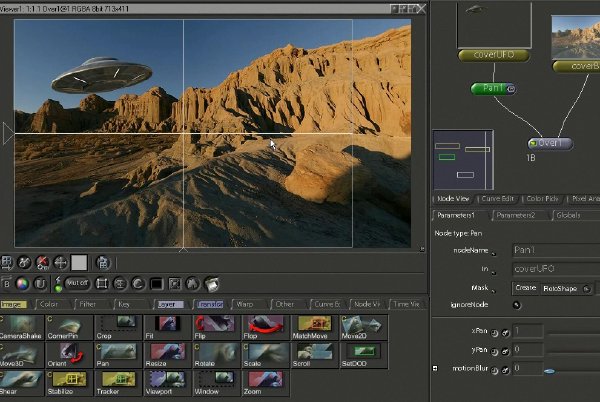Viewport: 600px width, 402px height.
Task: Click the nodeName text field
Action: (x=555, y=249)
